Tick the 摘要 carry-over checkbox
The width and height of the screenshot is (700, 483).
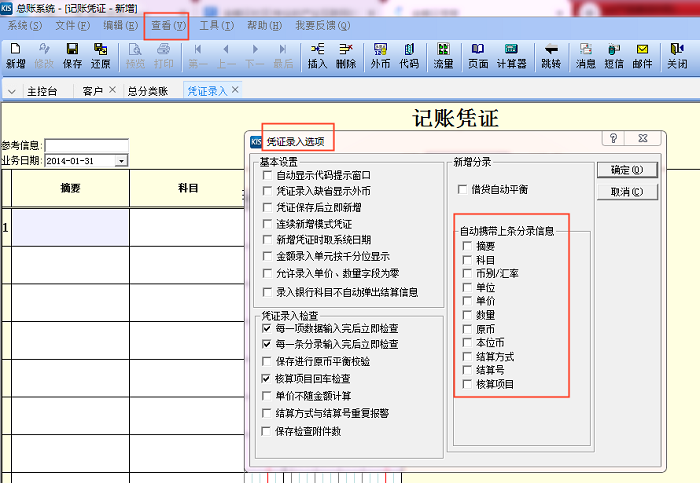[466, 246]
